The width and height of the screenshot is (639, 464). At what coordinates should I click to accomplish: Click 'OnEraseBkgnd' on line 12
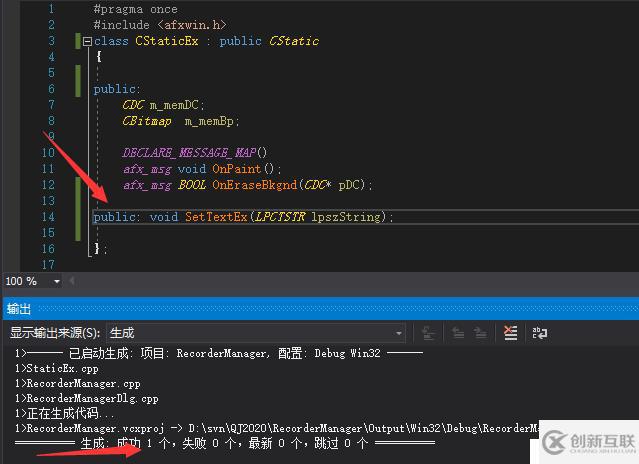pos(255,185)
